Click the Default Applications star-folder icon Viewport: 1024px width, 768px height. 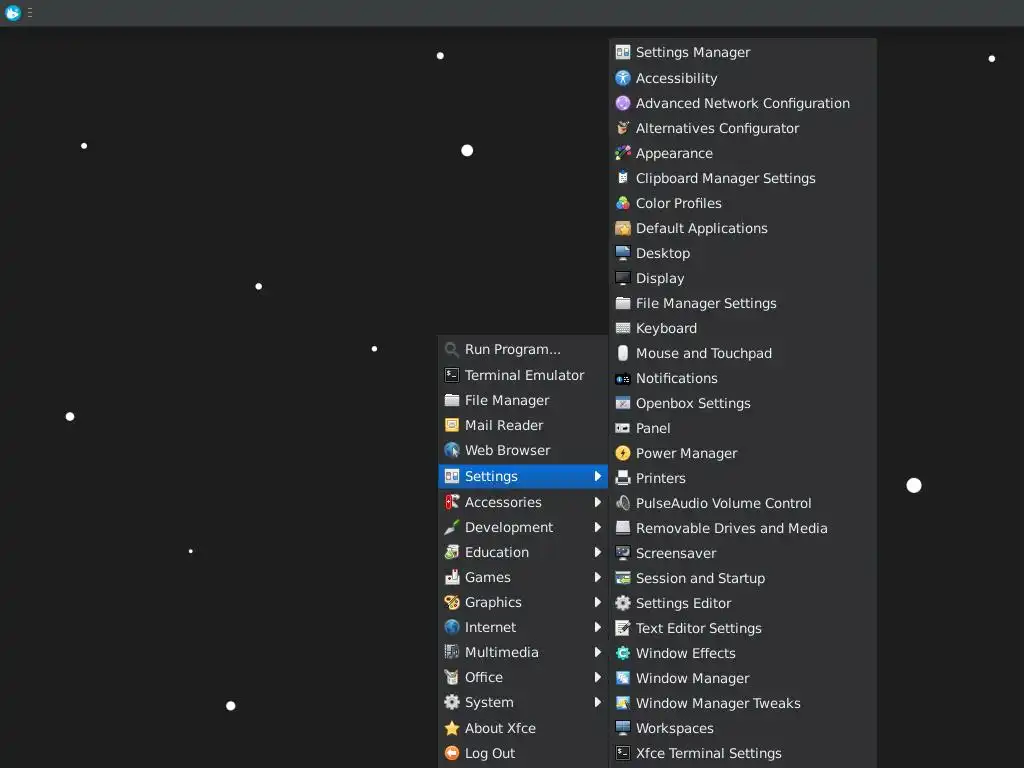click(x=622, y=228)
